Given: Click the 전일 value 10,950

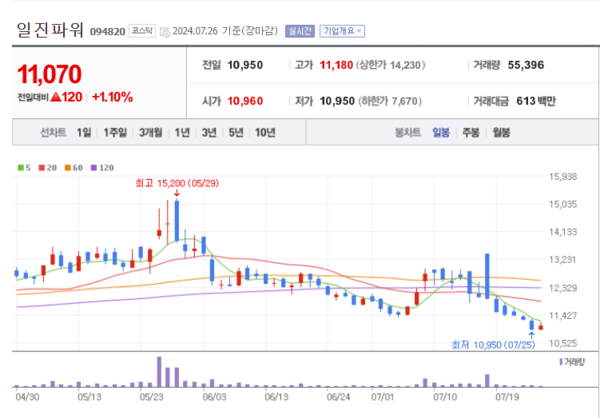Looking at the screenshot, I should (245, 65).
